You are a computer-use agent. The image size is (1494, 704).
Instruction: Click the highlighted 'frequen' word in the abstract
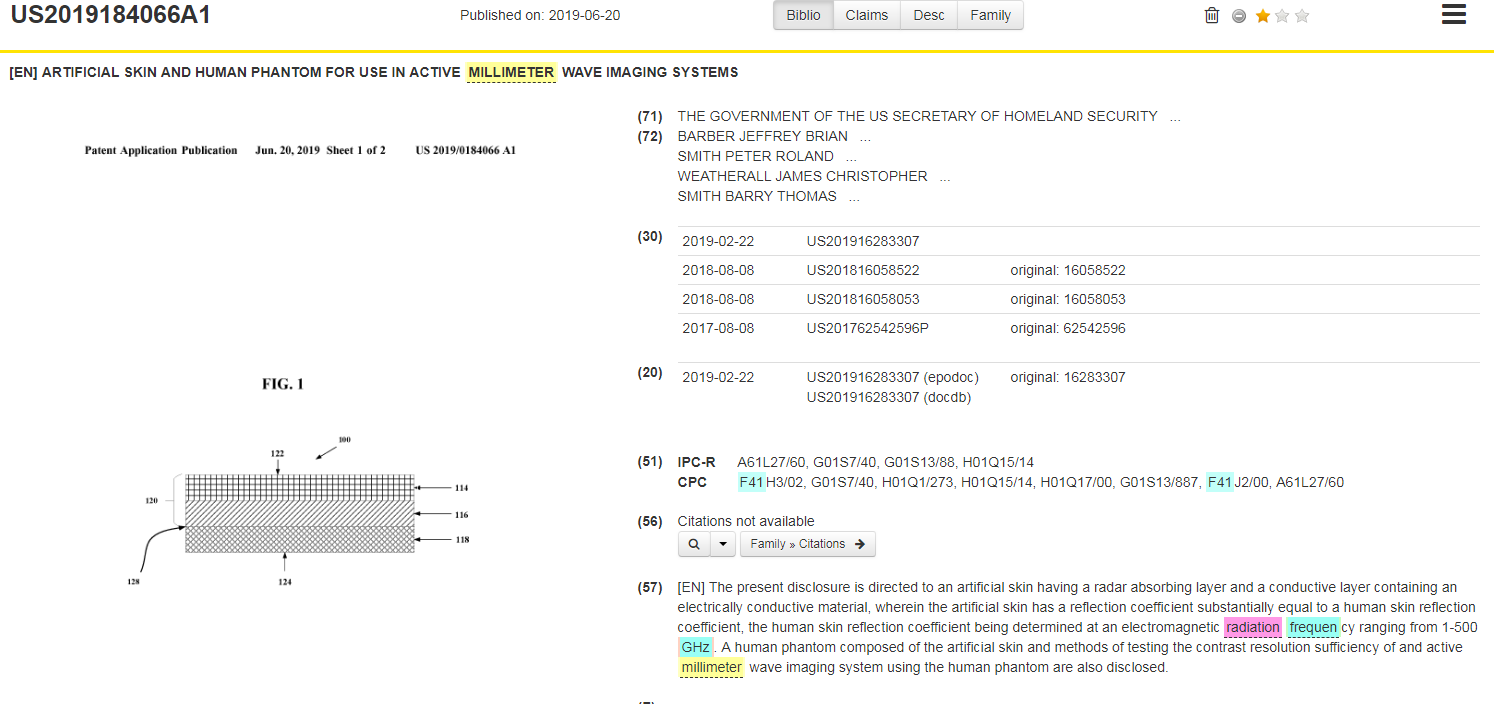tap(1313, 627)
